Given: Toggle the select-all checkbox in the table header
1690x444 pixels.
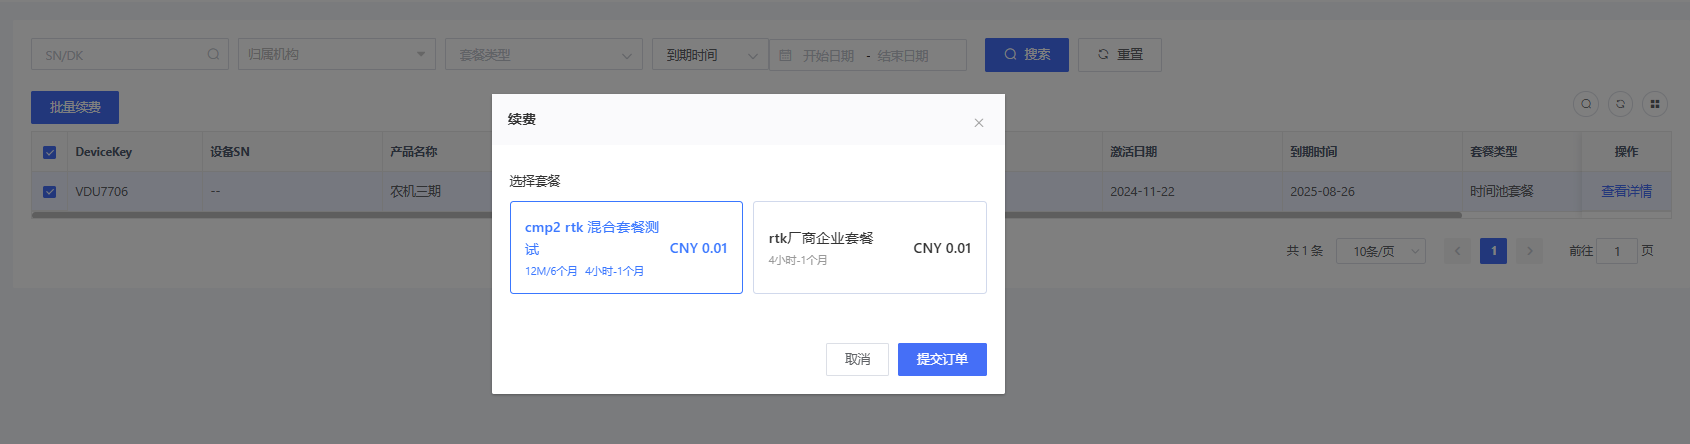Looking at the screenshot, I should (49, 152).
